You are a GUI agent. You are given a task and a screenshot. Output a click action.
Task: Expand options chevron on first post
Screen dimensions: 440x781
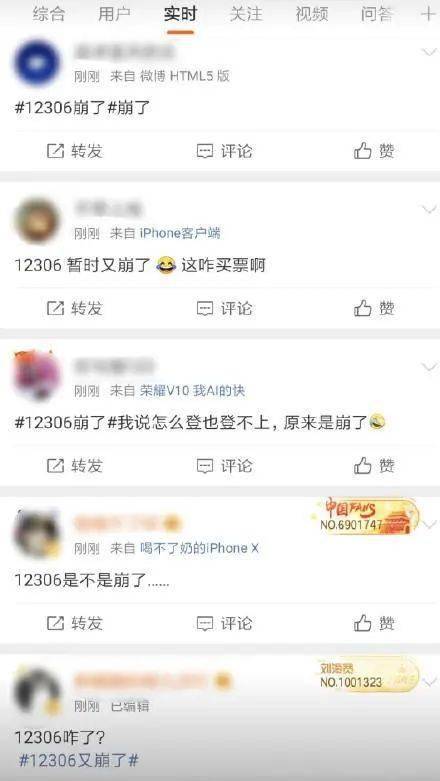[x=429, y=52]
